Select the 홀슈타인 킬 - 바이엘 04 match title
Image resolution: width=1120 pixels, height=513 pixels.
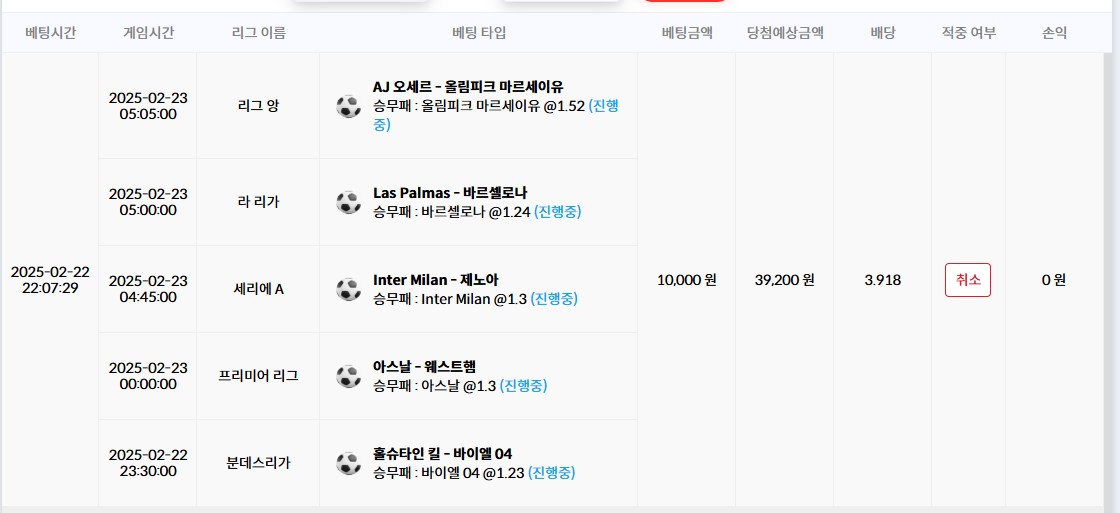coord(442,454)
